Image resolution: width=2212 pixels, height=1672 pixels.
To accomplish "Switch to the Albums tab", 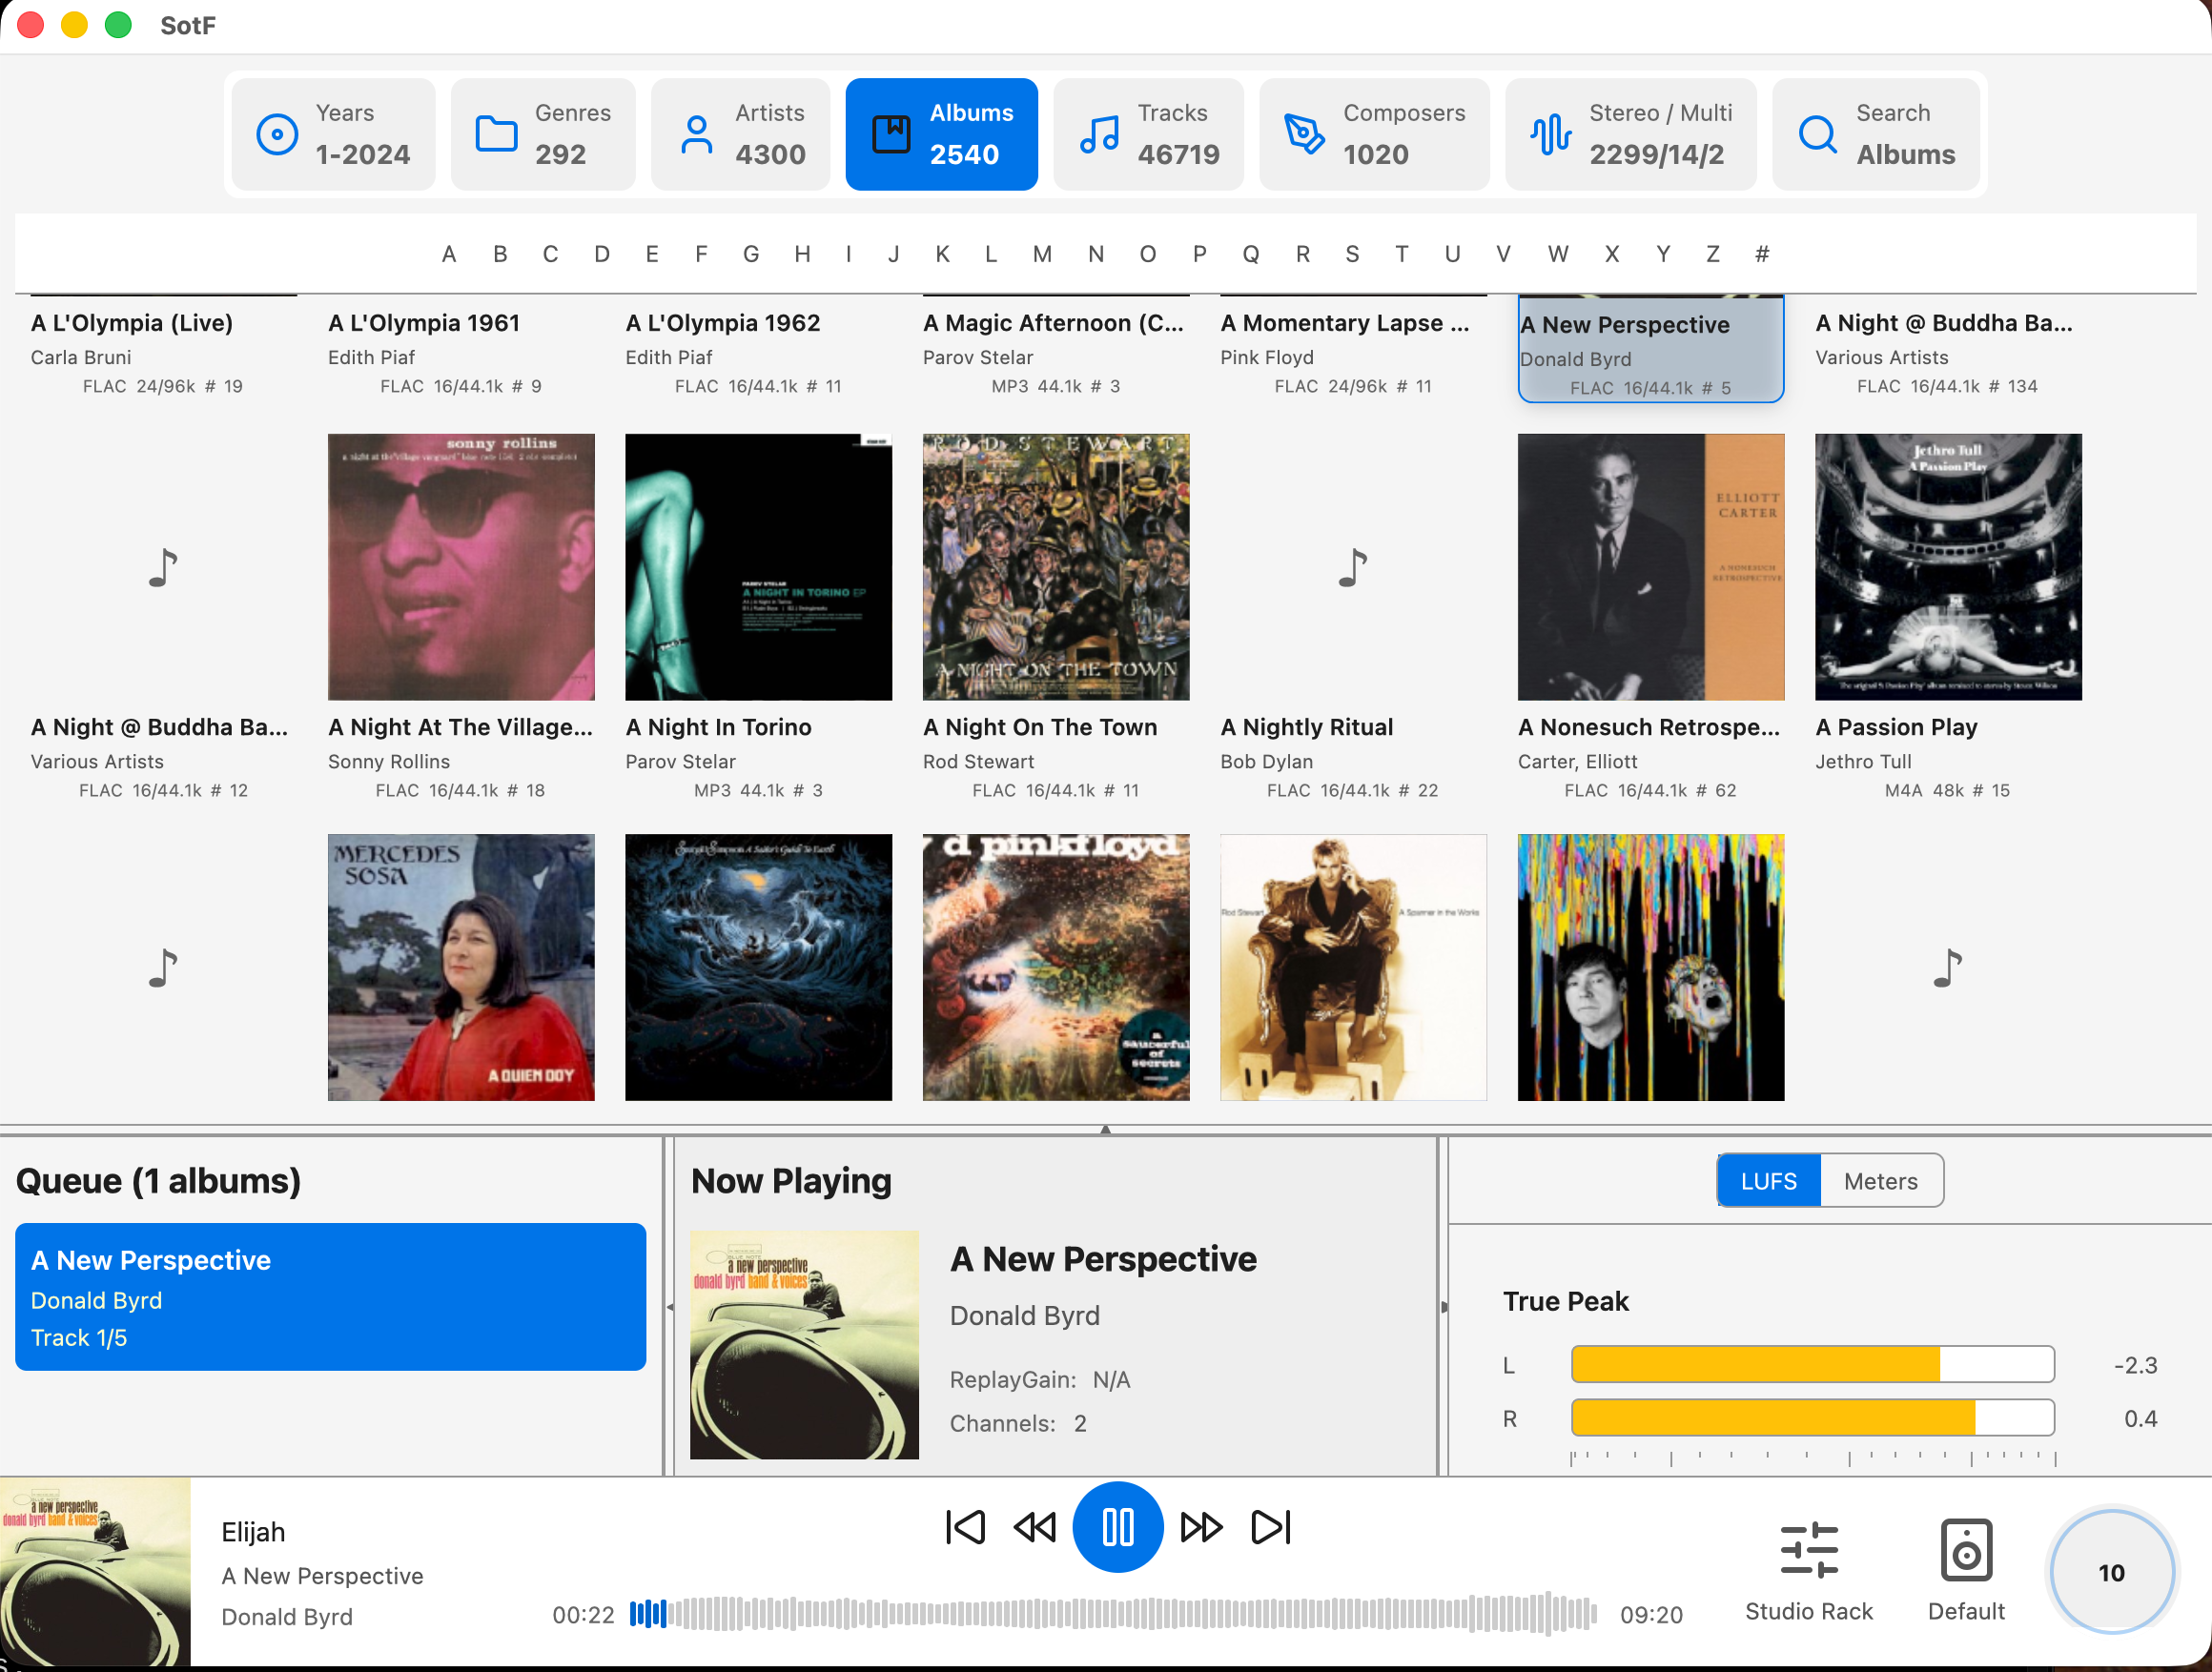I will click(x=941, y=133).
